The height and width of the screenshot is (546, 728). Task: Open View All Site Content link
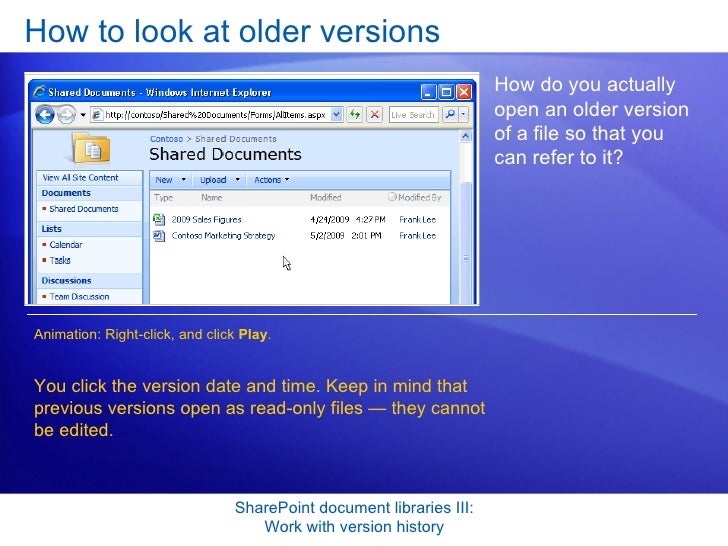tap(80, 177)
